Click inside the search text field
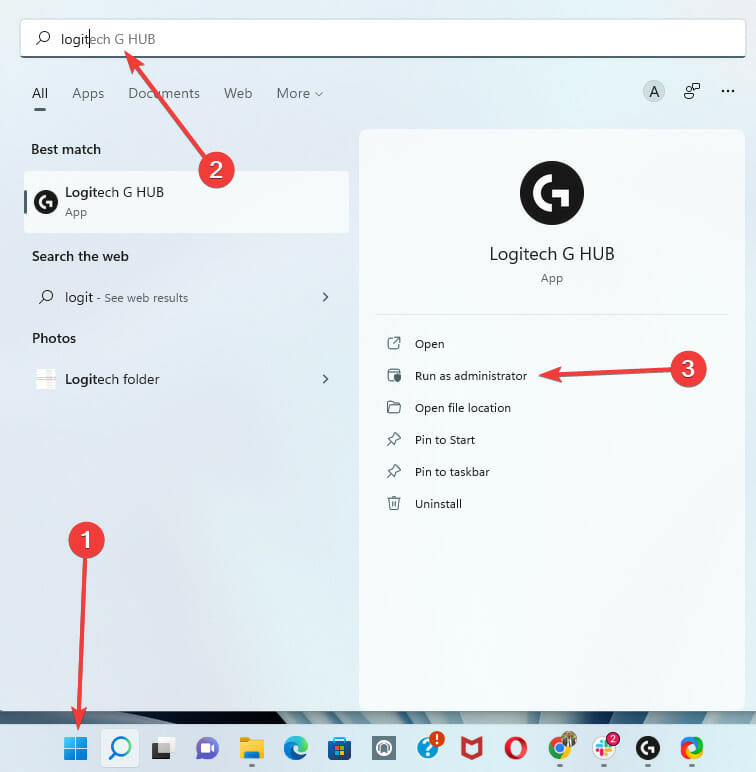Image resolution: width=756 pixels, height=772 pixels. click(x=383, y=38)
